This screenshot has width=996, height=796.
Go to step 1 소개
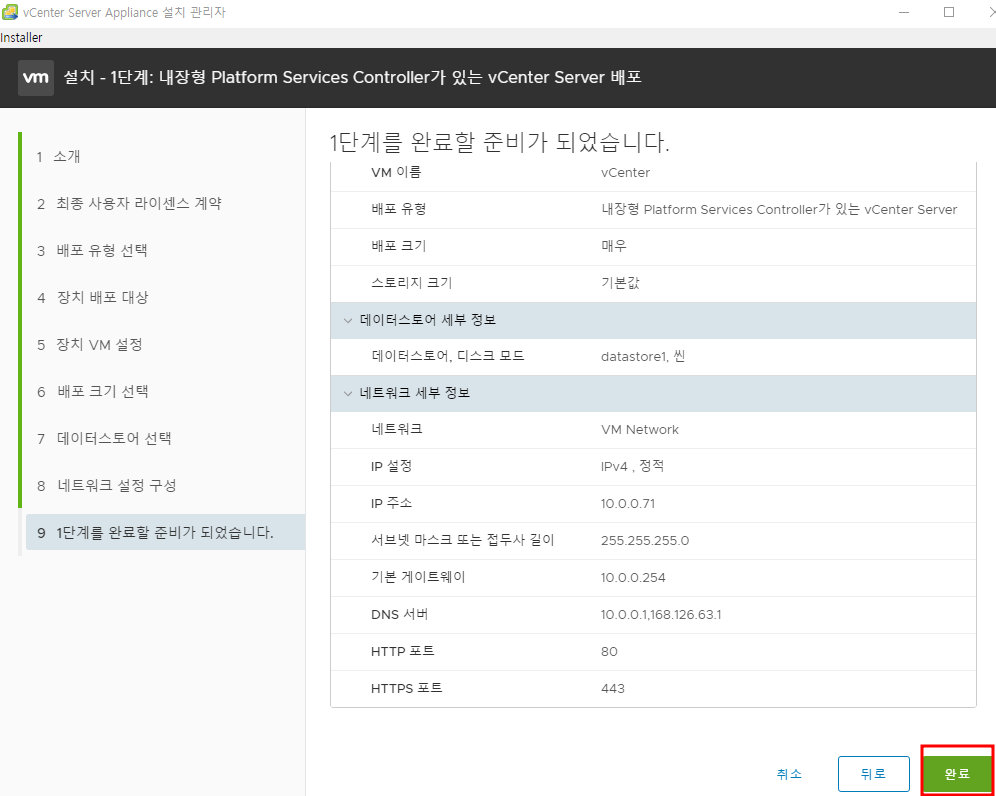58,156
